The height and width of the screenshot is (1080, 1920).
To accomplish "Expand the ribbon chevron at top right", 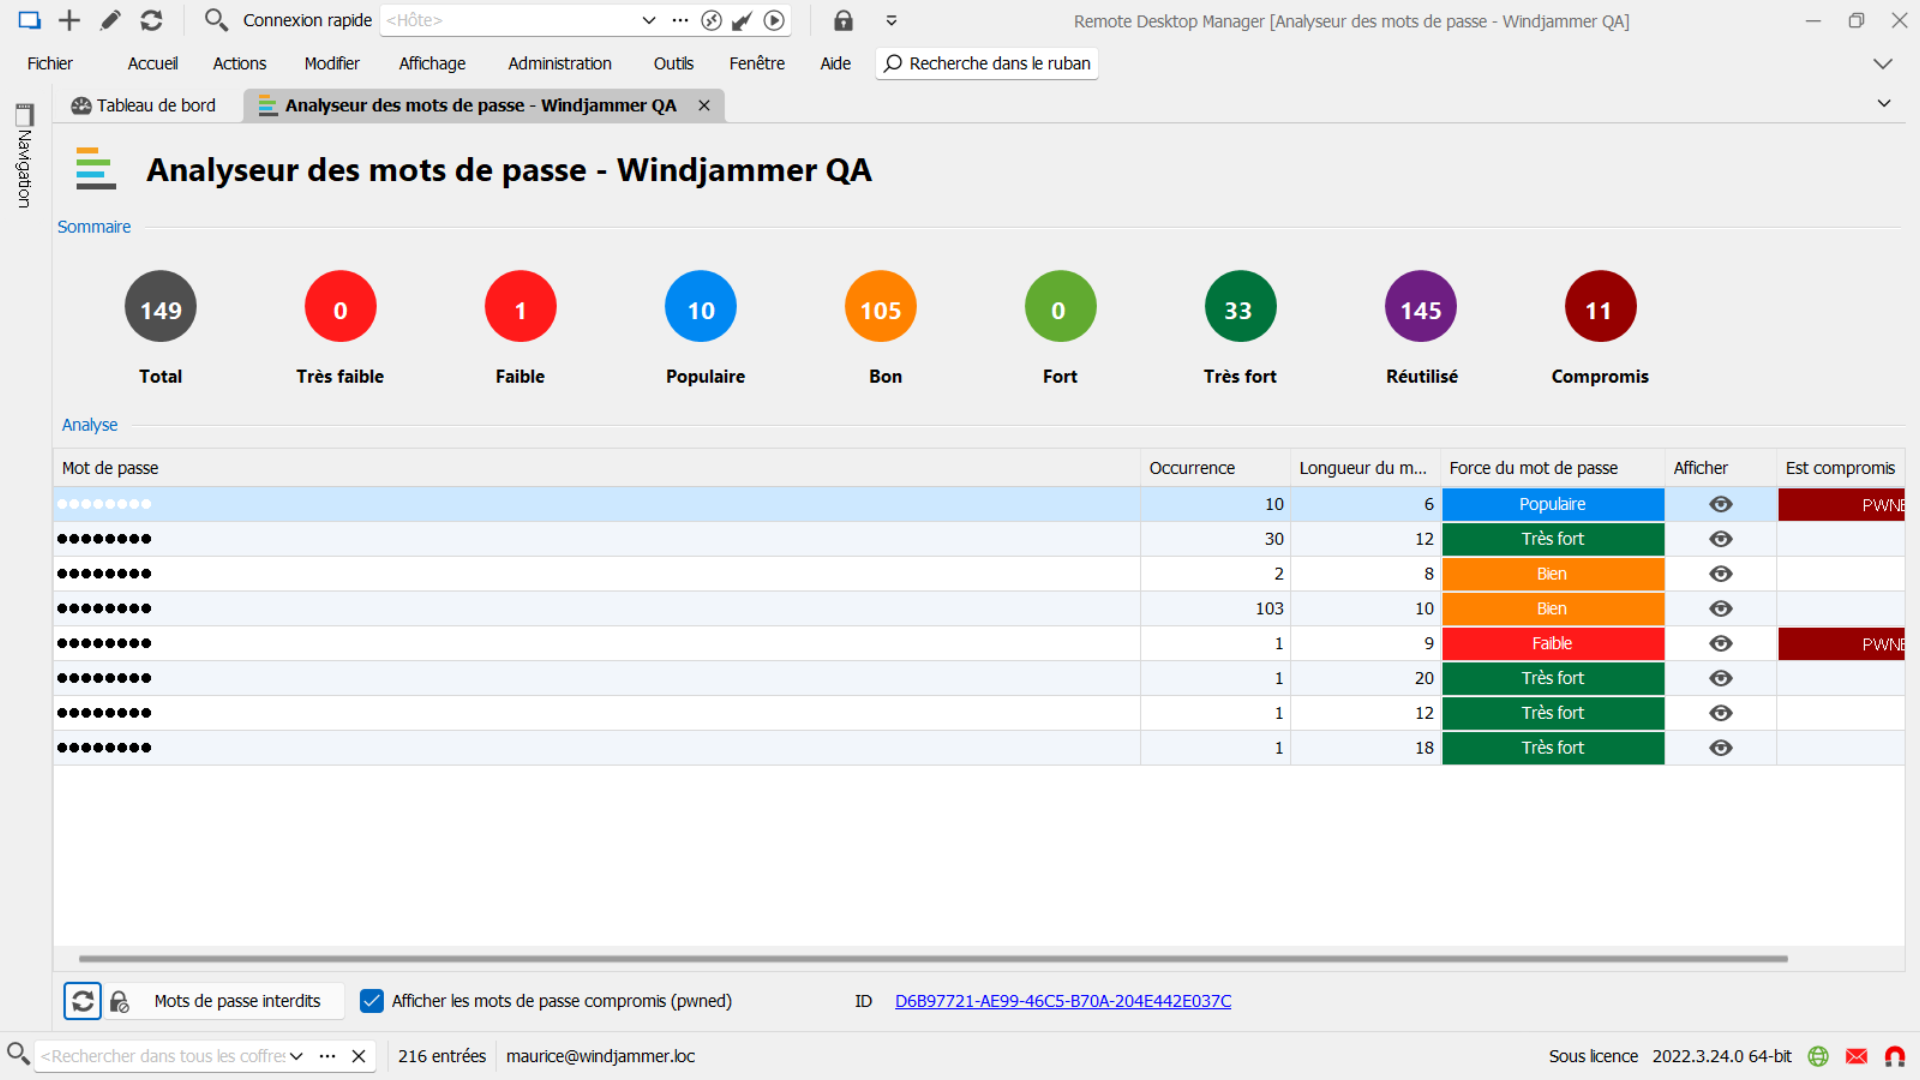I will coord(1882,63).
